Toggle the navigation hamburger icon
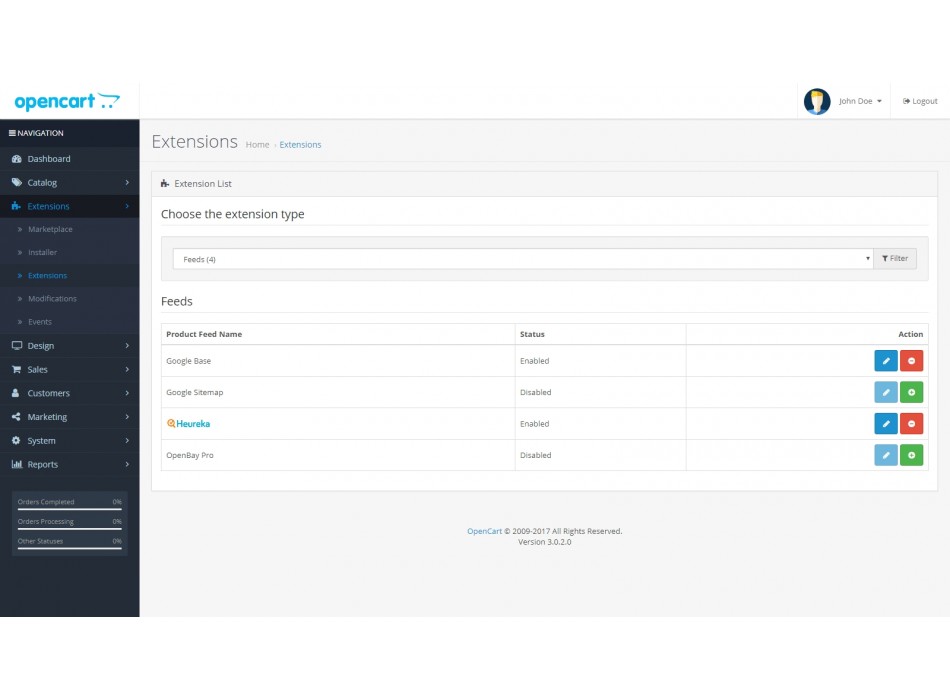 pyautogui.click(x=12, y=133)
